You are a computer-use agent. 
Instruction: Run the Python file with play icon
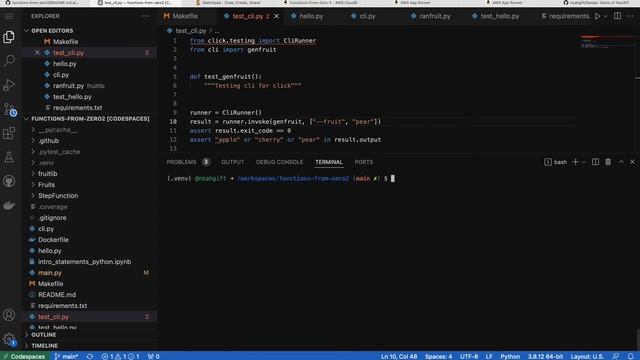point(597,16)
